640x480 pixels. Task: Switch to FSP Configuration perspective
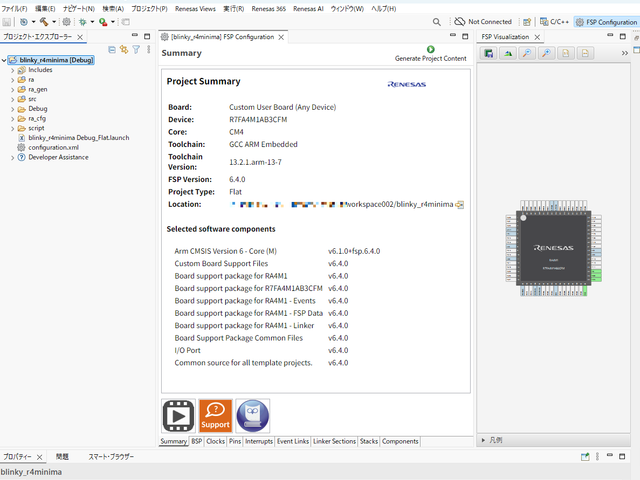[607, 22]
